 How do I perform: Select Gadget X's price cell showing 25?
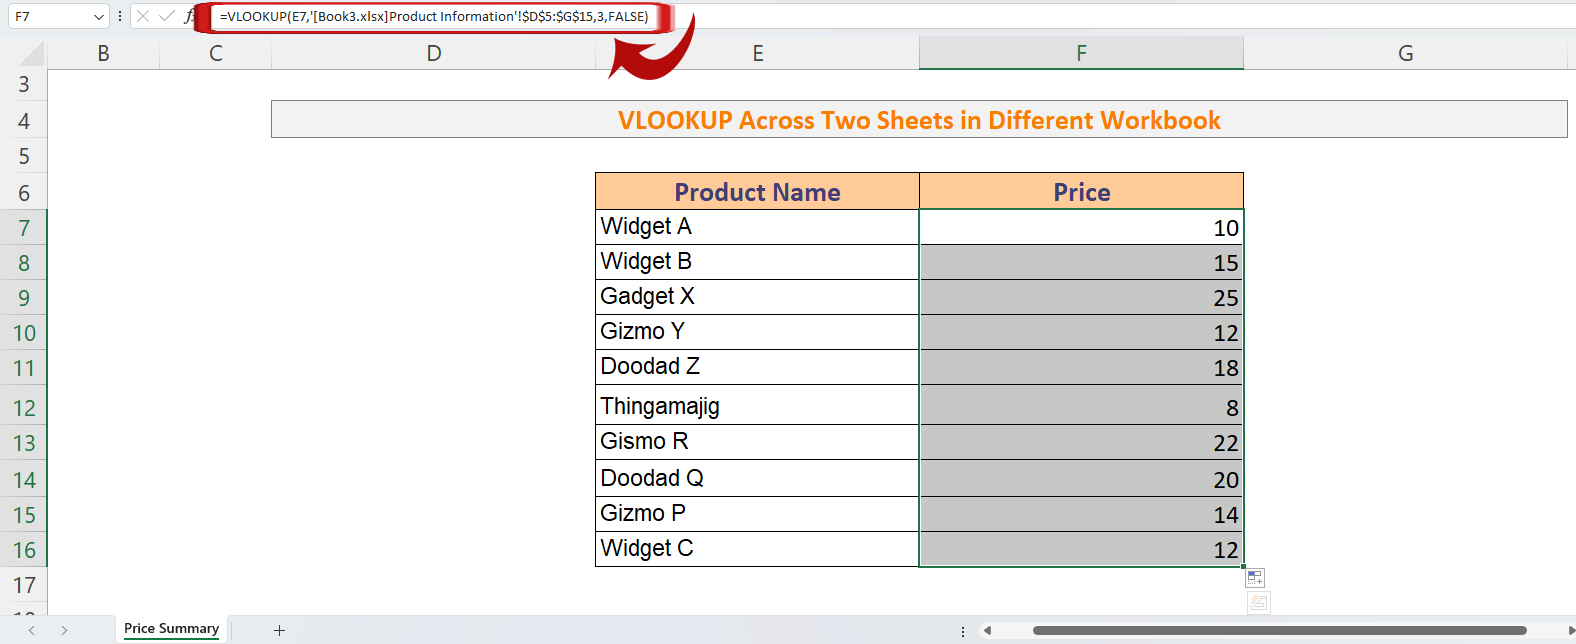click(x=1081, y=297)
